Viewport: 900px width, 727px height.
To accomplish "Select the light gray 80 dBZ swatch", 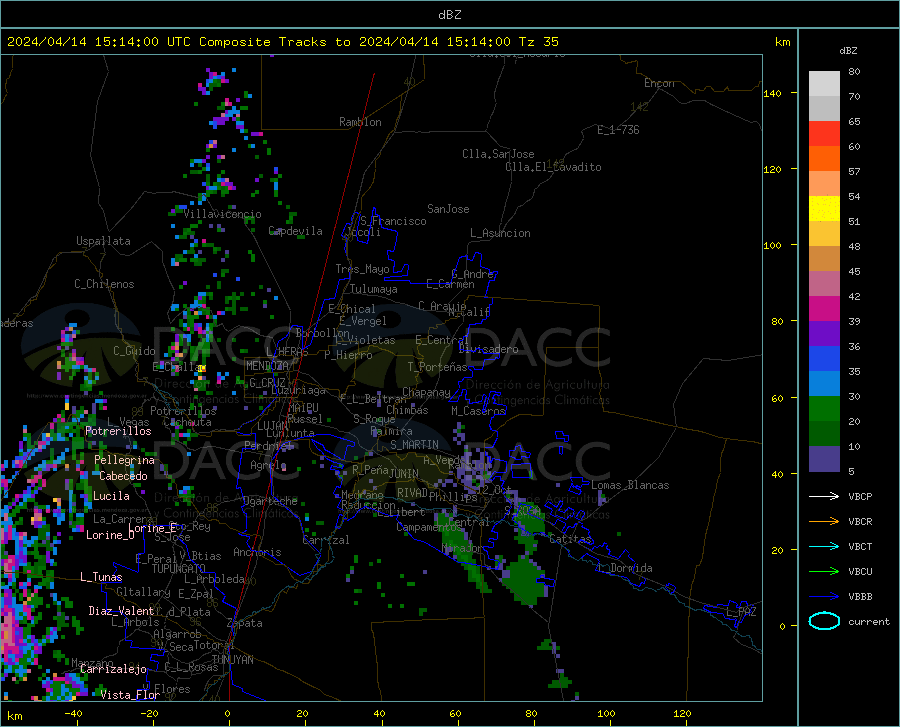I will [824, 83].
